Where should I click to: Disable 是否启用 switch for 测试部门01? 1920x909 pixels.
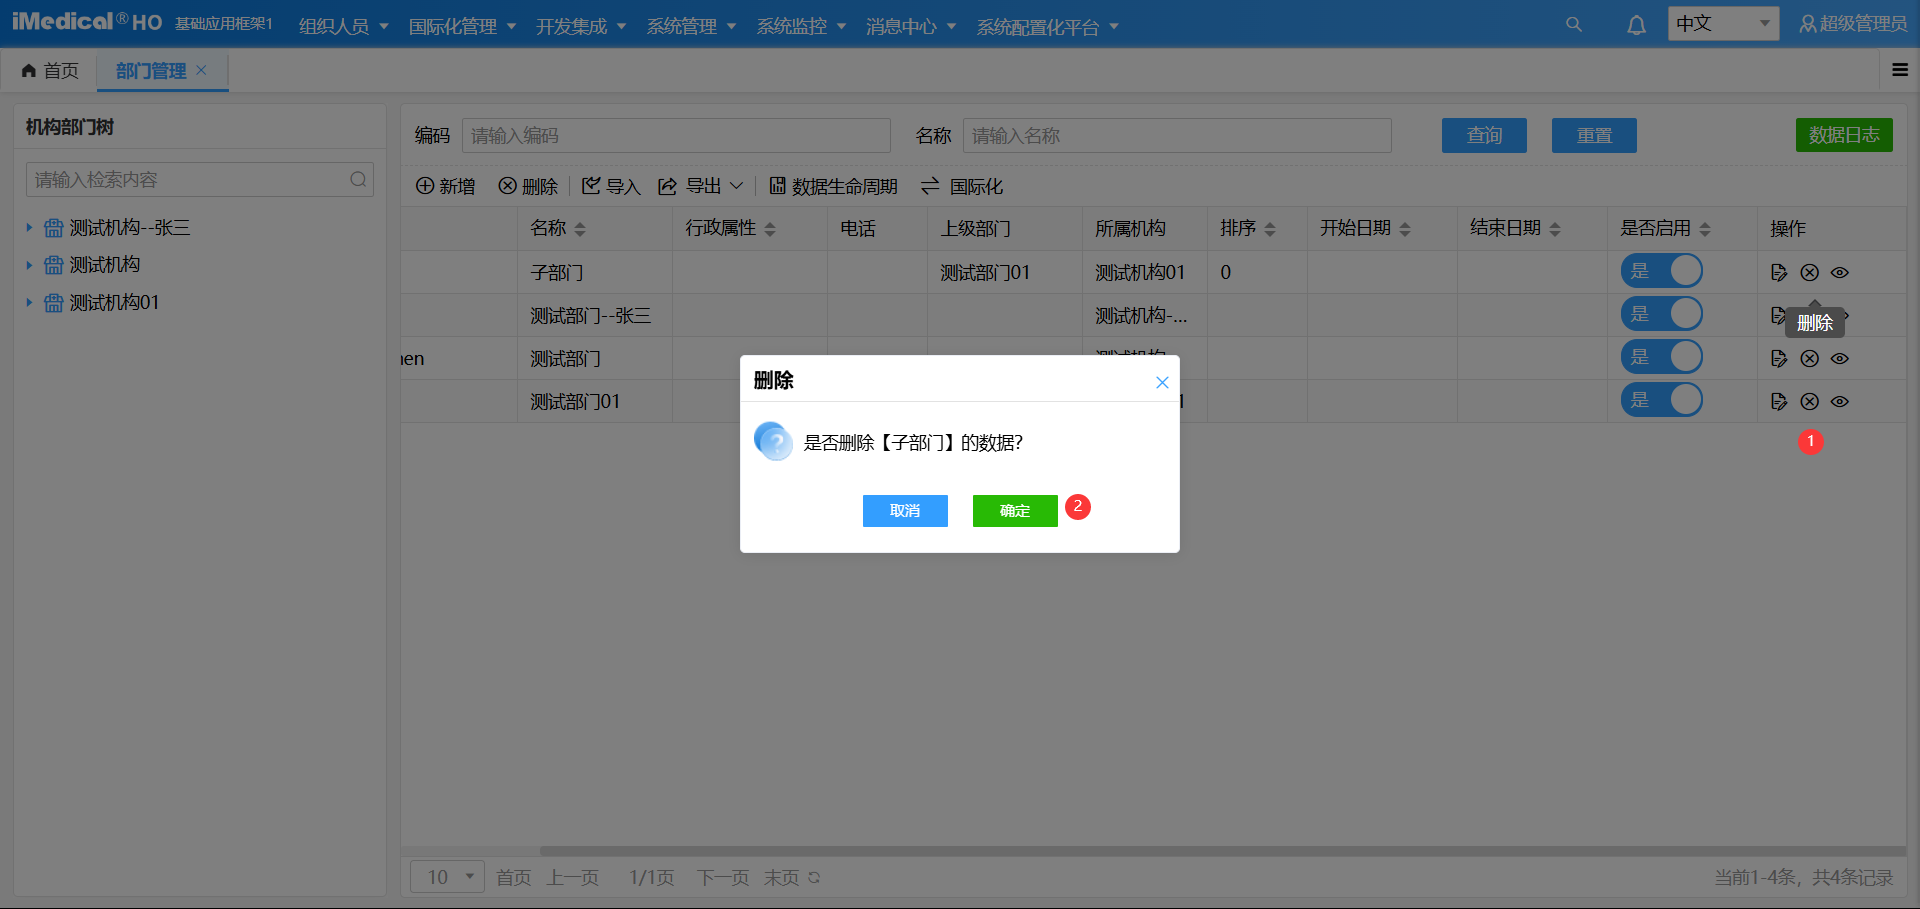point(1661,400)
